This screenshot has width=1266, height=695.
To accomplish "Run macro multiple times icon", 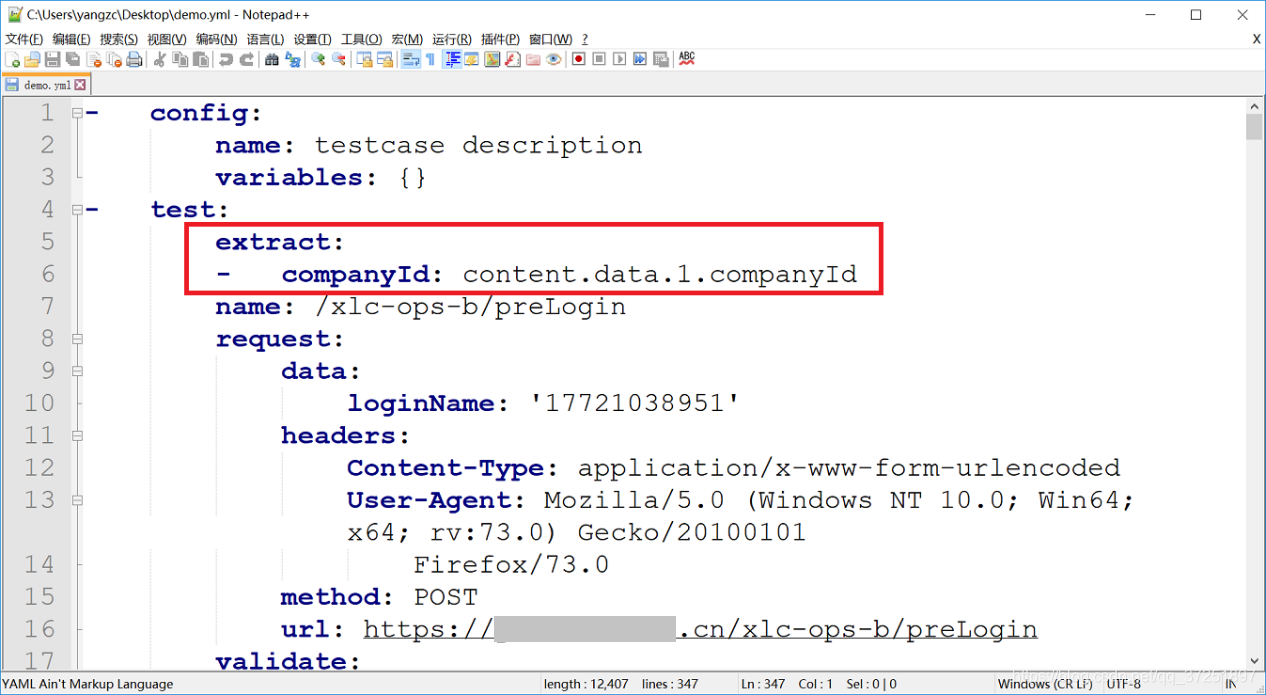I will pyautogui.click(x=640, y=60).
